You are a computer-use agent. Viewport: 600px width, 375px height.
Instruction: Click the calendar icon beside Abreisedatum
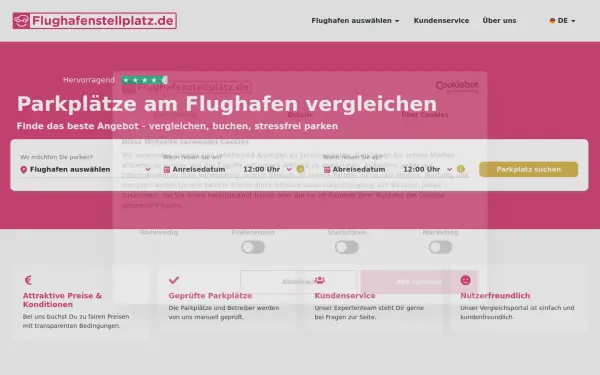[x=327, y=170]
